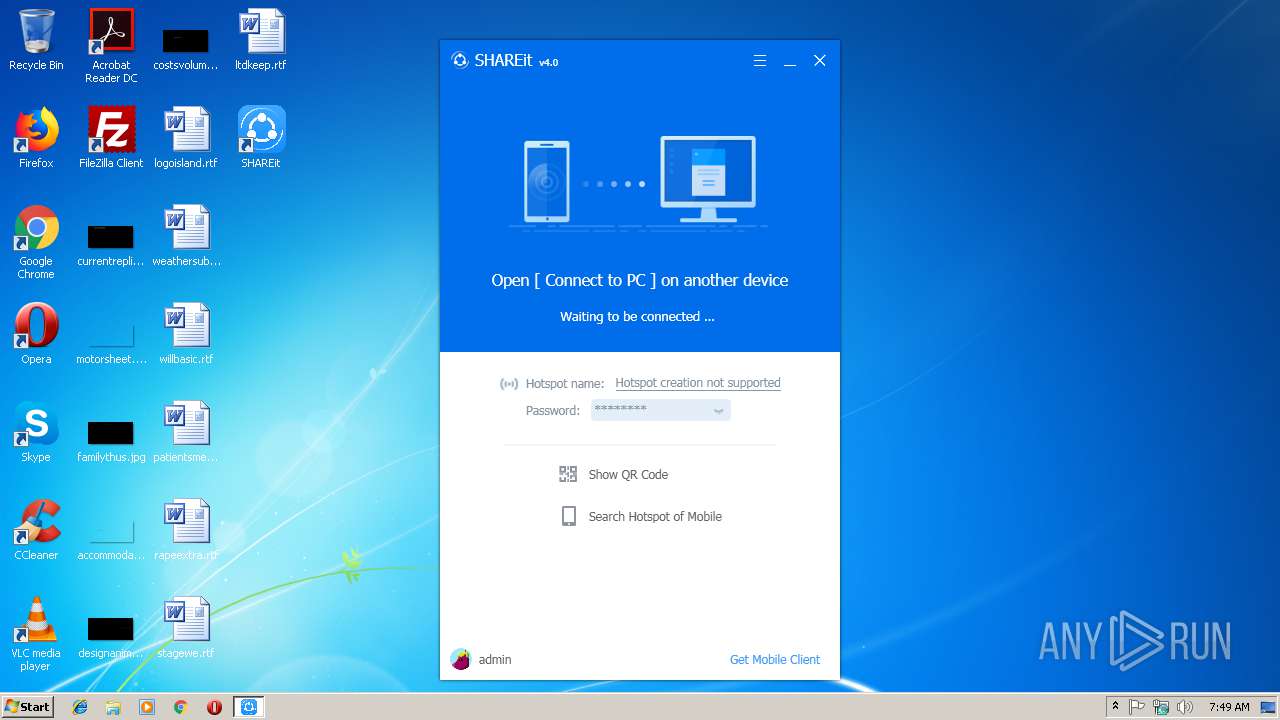Image resolution: width=1280 pixels, height=720 pixels.
Task: Click SHAREit taskbar button
Action: tap(249, 707)
